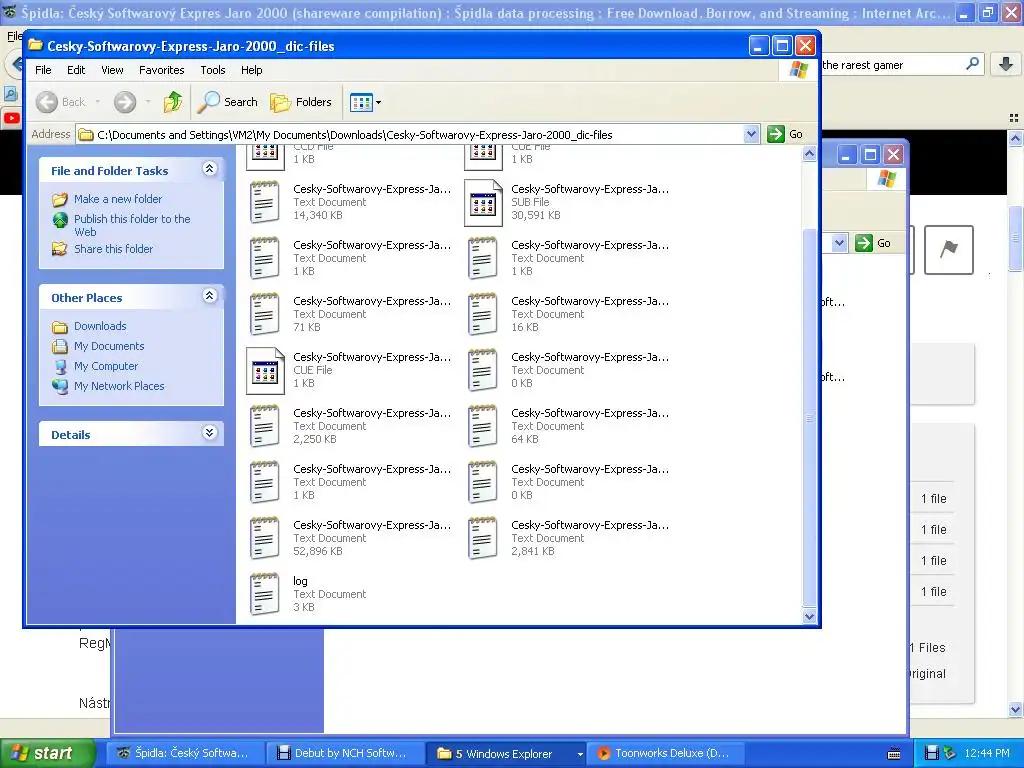The width and height of the screenshot is (1024, 768).
Task: Click the browser search magnifier icon
Action: [x=972, y=64]
